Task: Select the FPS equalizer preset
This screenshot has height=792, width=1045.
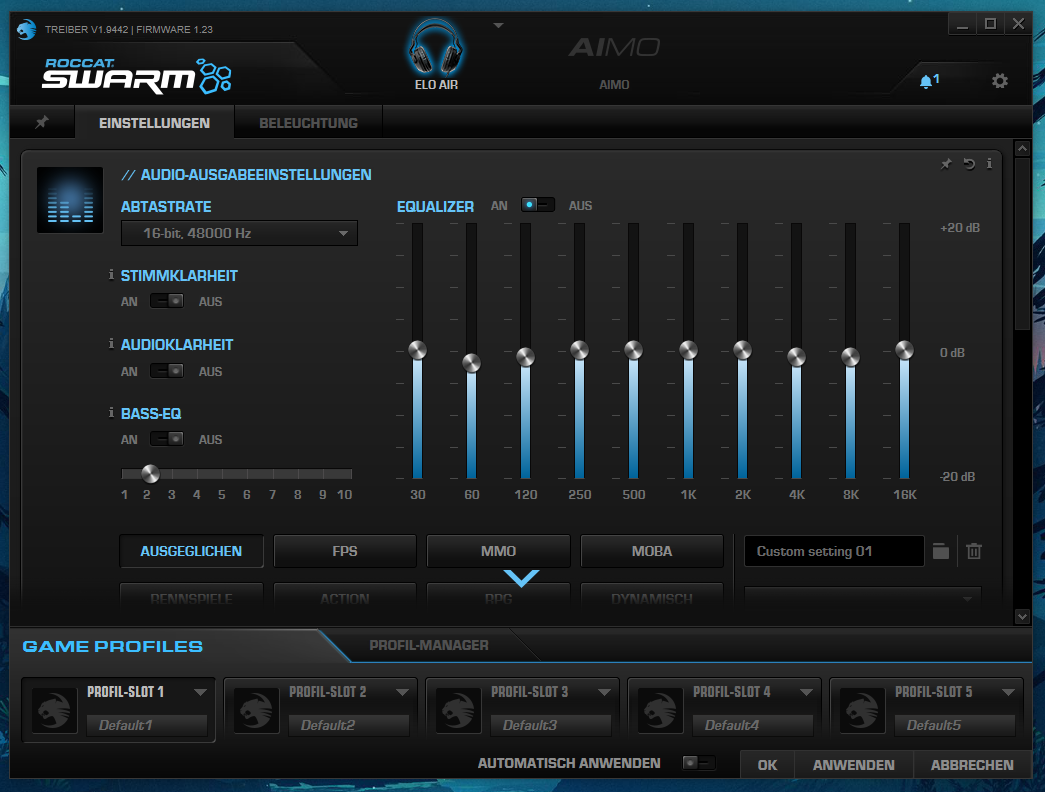Action: (345, 551)
